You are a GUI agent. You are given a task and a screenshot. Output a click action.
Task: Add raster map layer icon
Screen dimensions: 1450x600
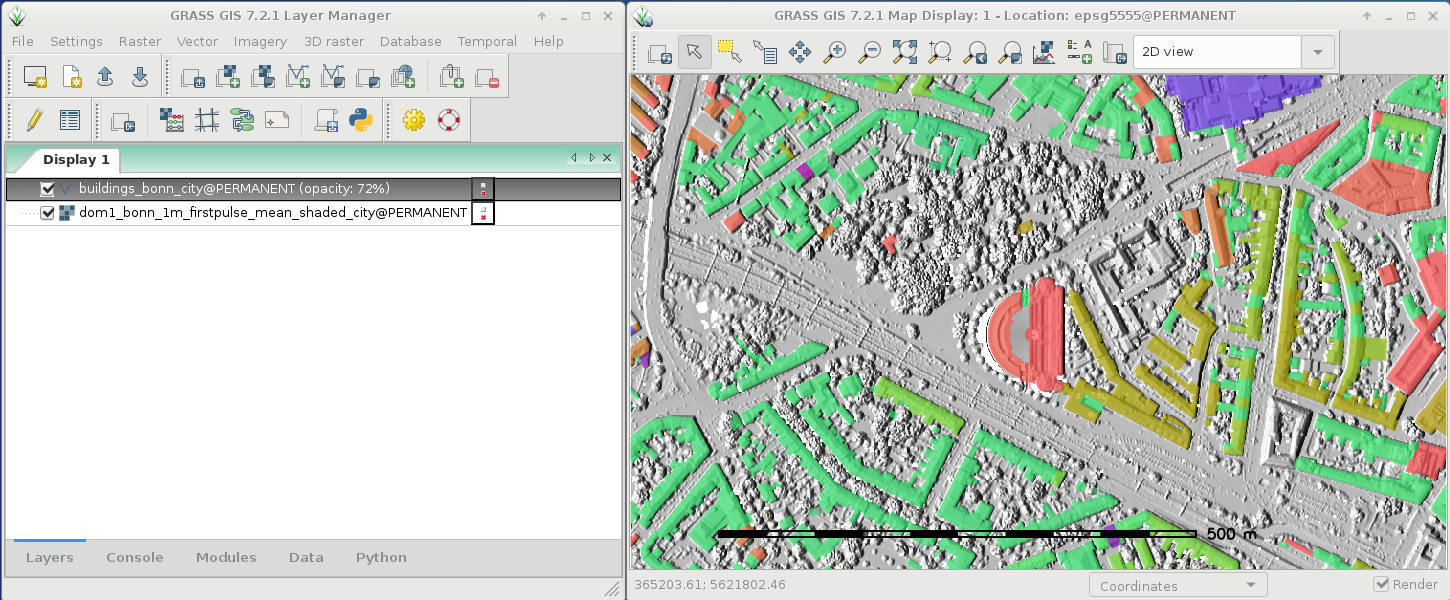pyautogui.click(x=228, y=77)
